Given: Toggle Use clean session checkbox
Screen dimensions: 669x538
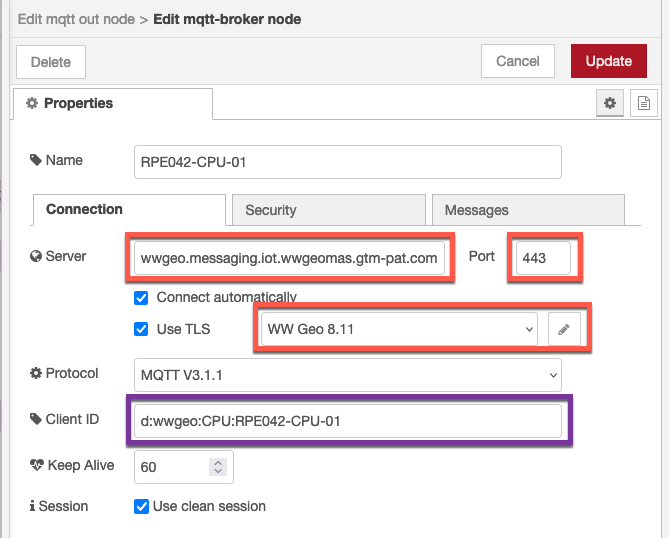Looking at the screenshot, I should [141, 506].
